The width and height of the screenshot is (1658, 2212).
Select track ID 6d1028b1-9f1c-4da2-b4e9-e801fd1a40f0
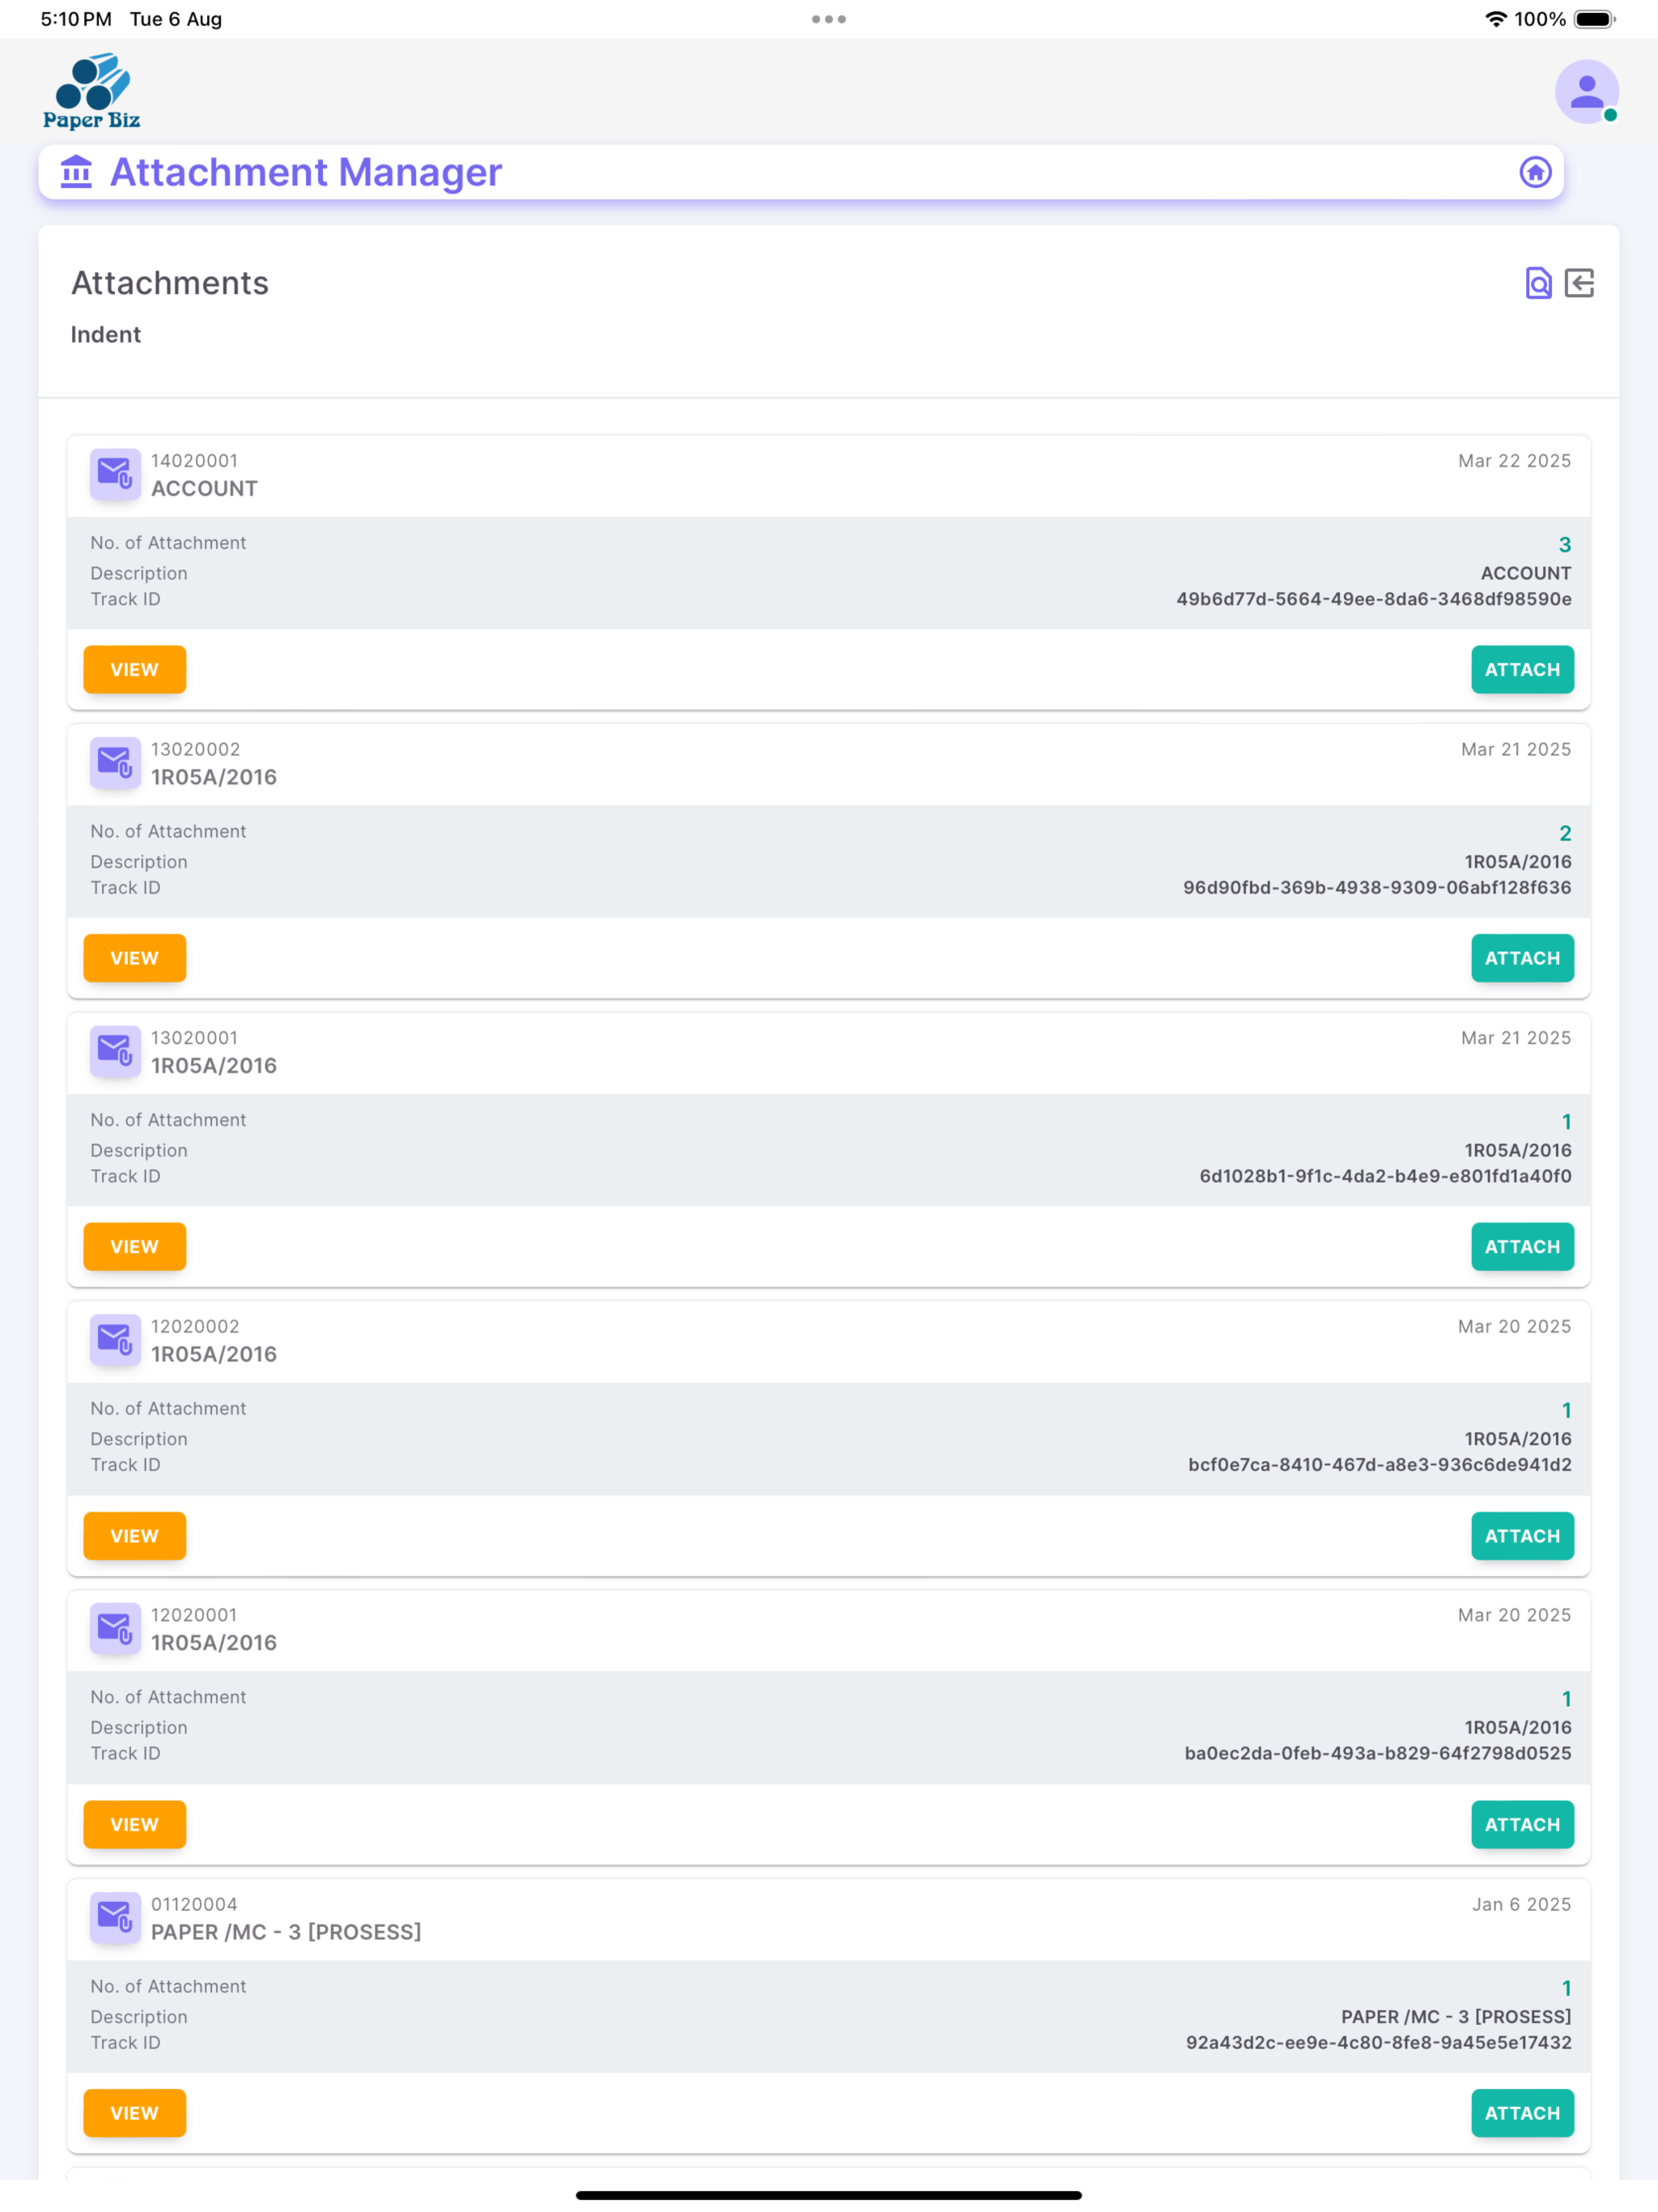click(1385, 1176)
